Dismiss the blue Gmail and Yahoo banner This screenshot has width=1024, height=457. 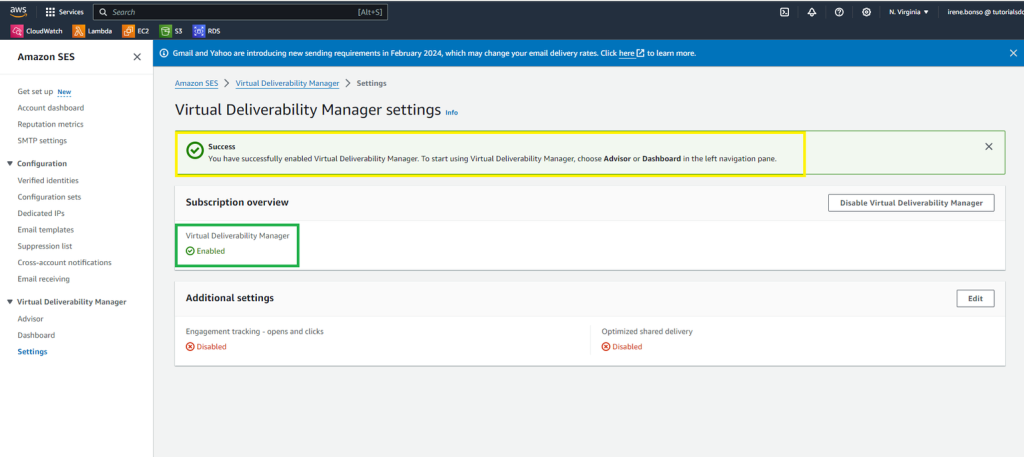click(x=1013, y=53)
